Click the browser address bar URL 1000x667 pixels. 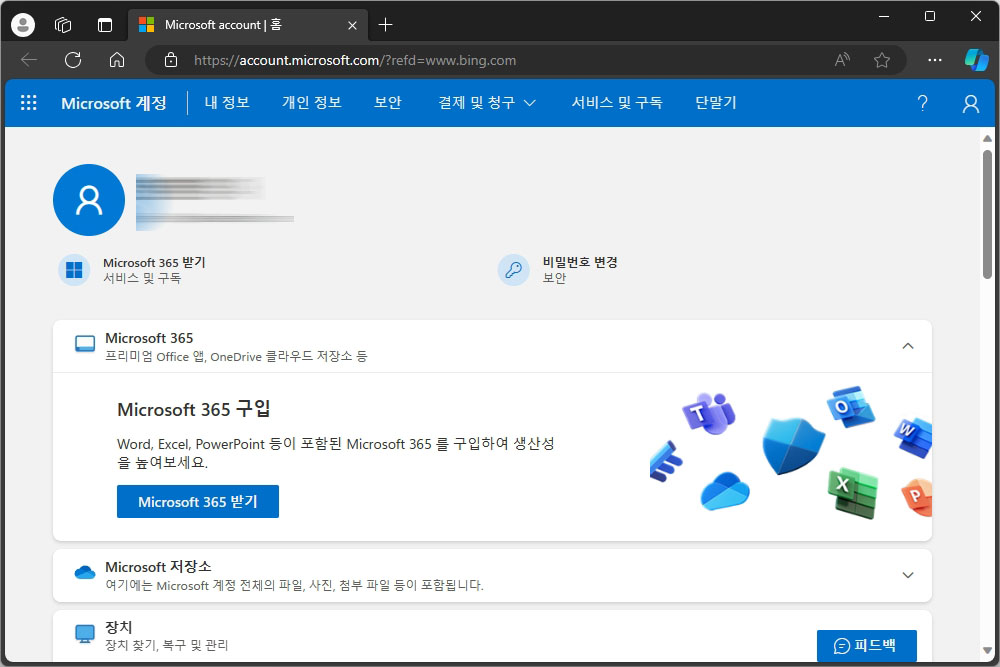point(355,61)
